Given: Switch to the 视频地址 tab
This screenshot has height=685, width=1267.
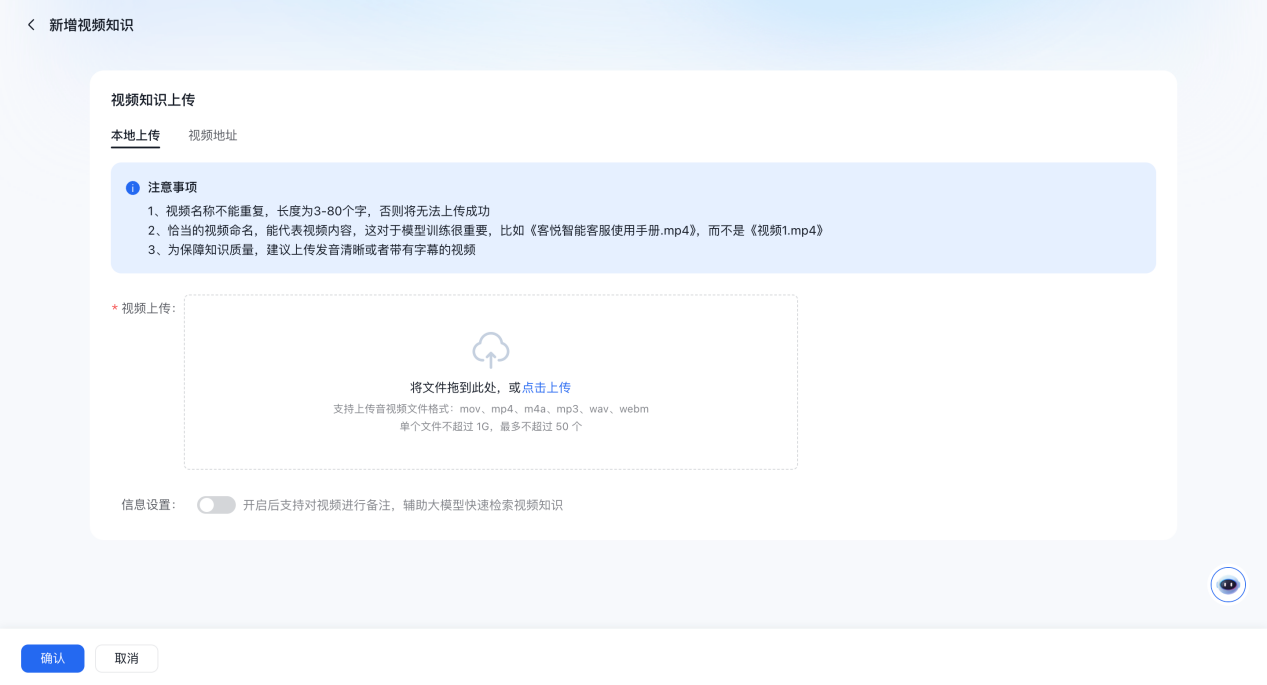Looking at the screenshot, I should coord(213,135).
